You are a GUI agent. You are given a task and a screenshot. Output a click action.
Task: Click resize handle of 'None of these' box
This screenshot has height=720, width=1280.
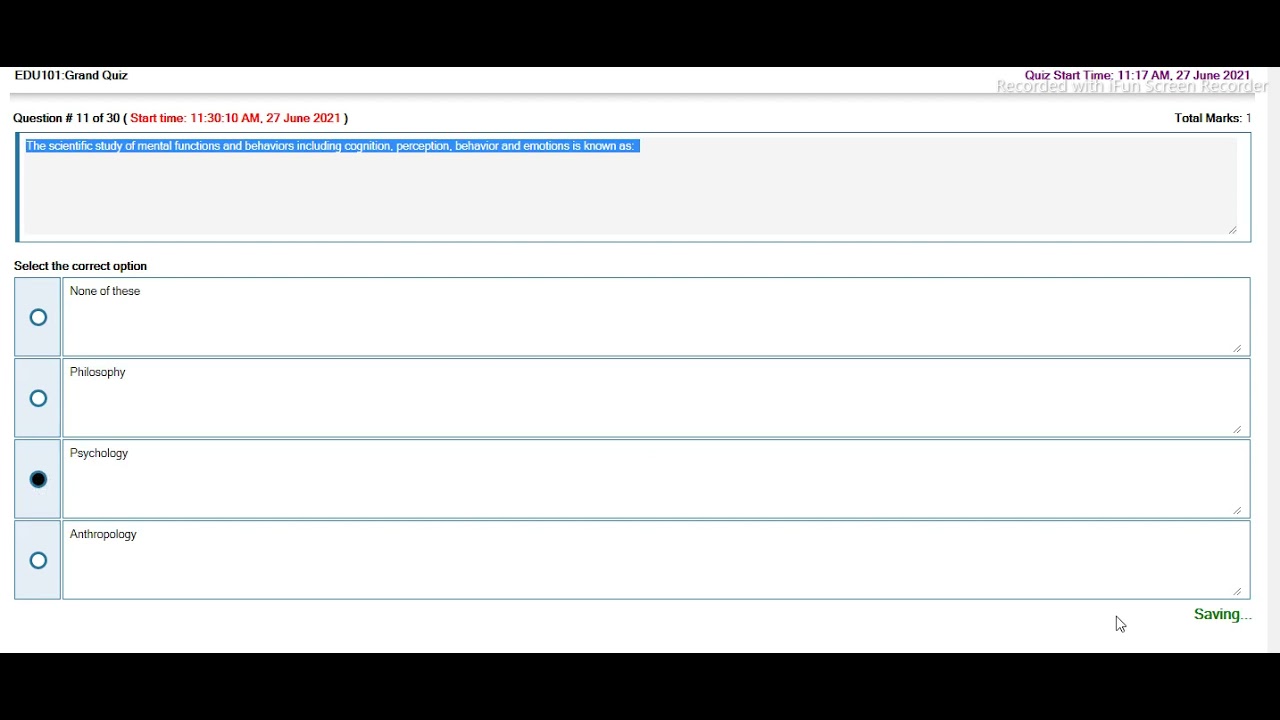[1237, 348]
